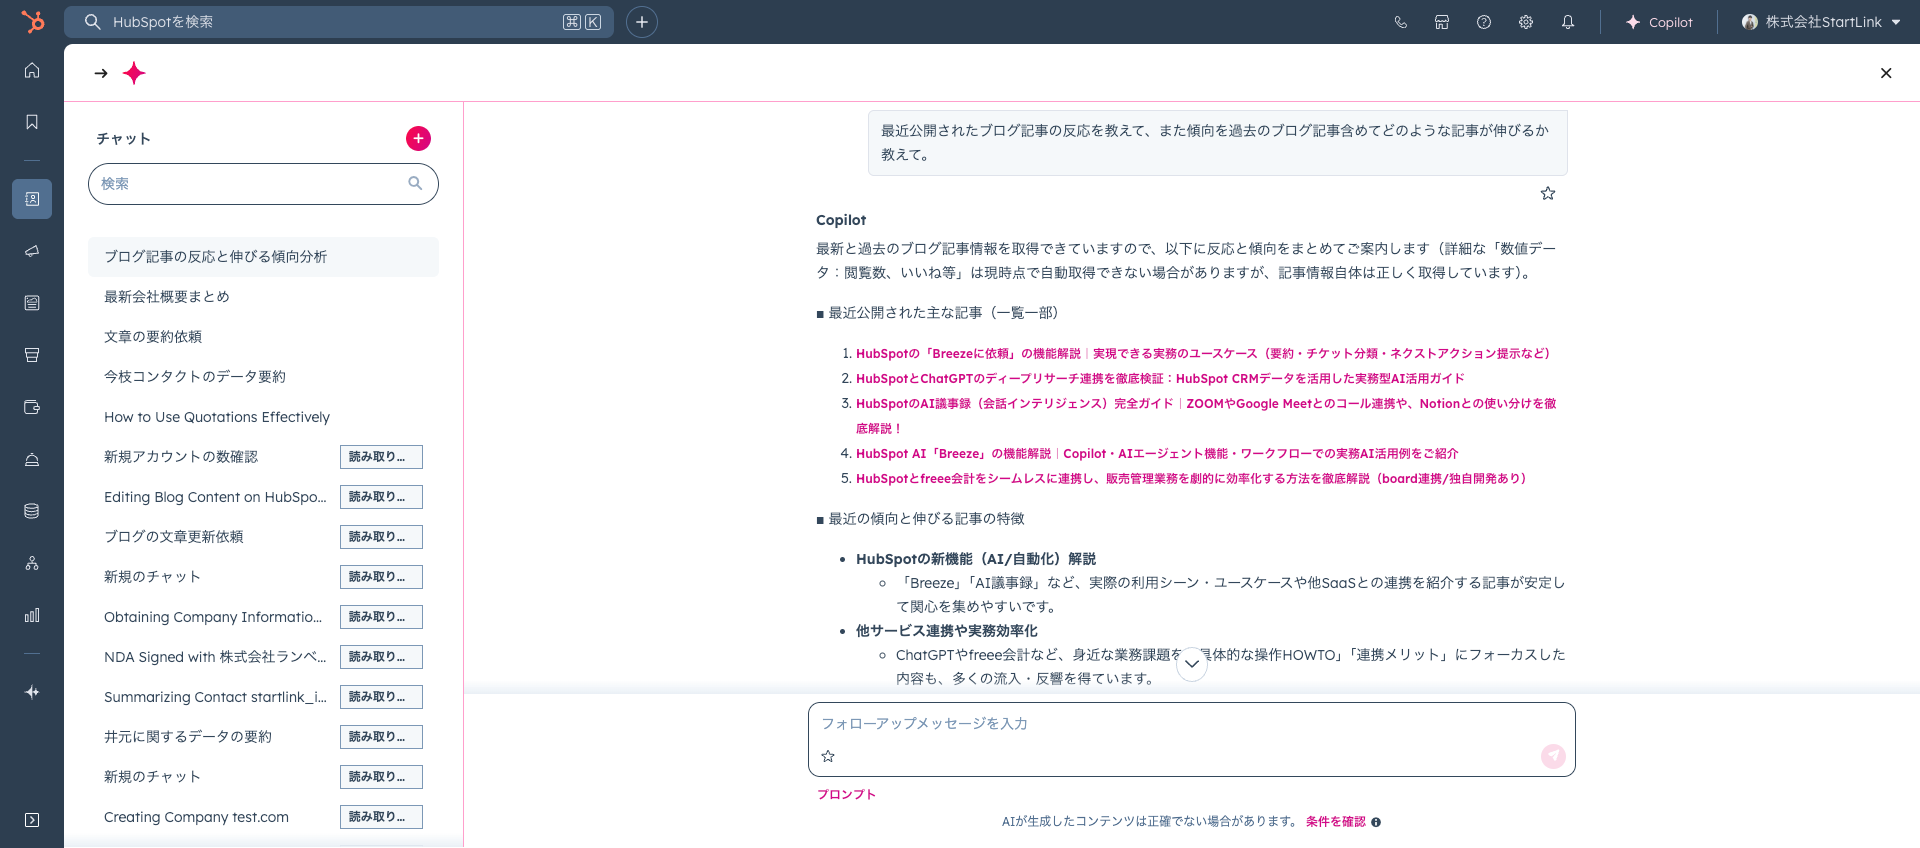Screen dimensions: 1920x848
Task: Click the プロンプト link below the input
Action: pyautogui.click(x=846, y=794)
